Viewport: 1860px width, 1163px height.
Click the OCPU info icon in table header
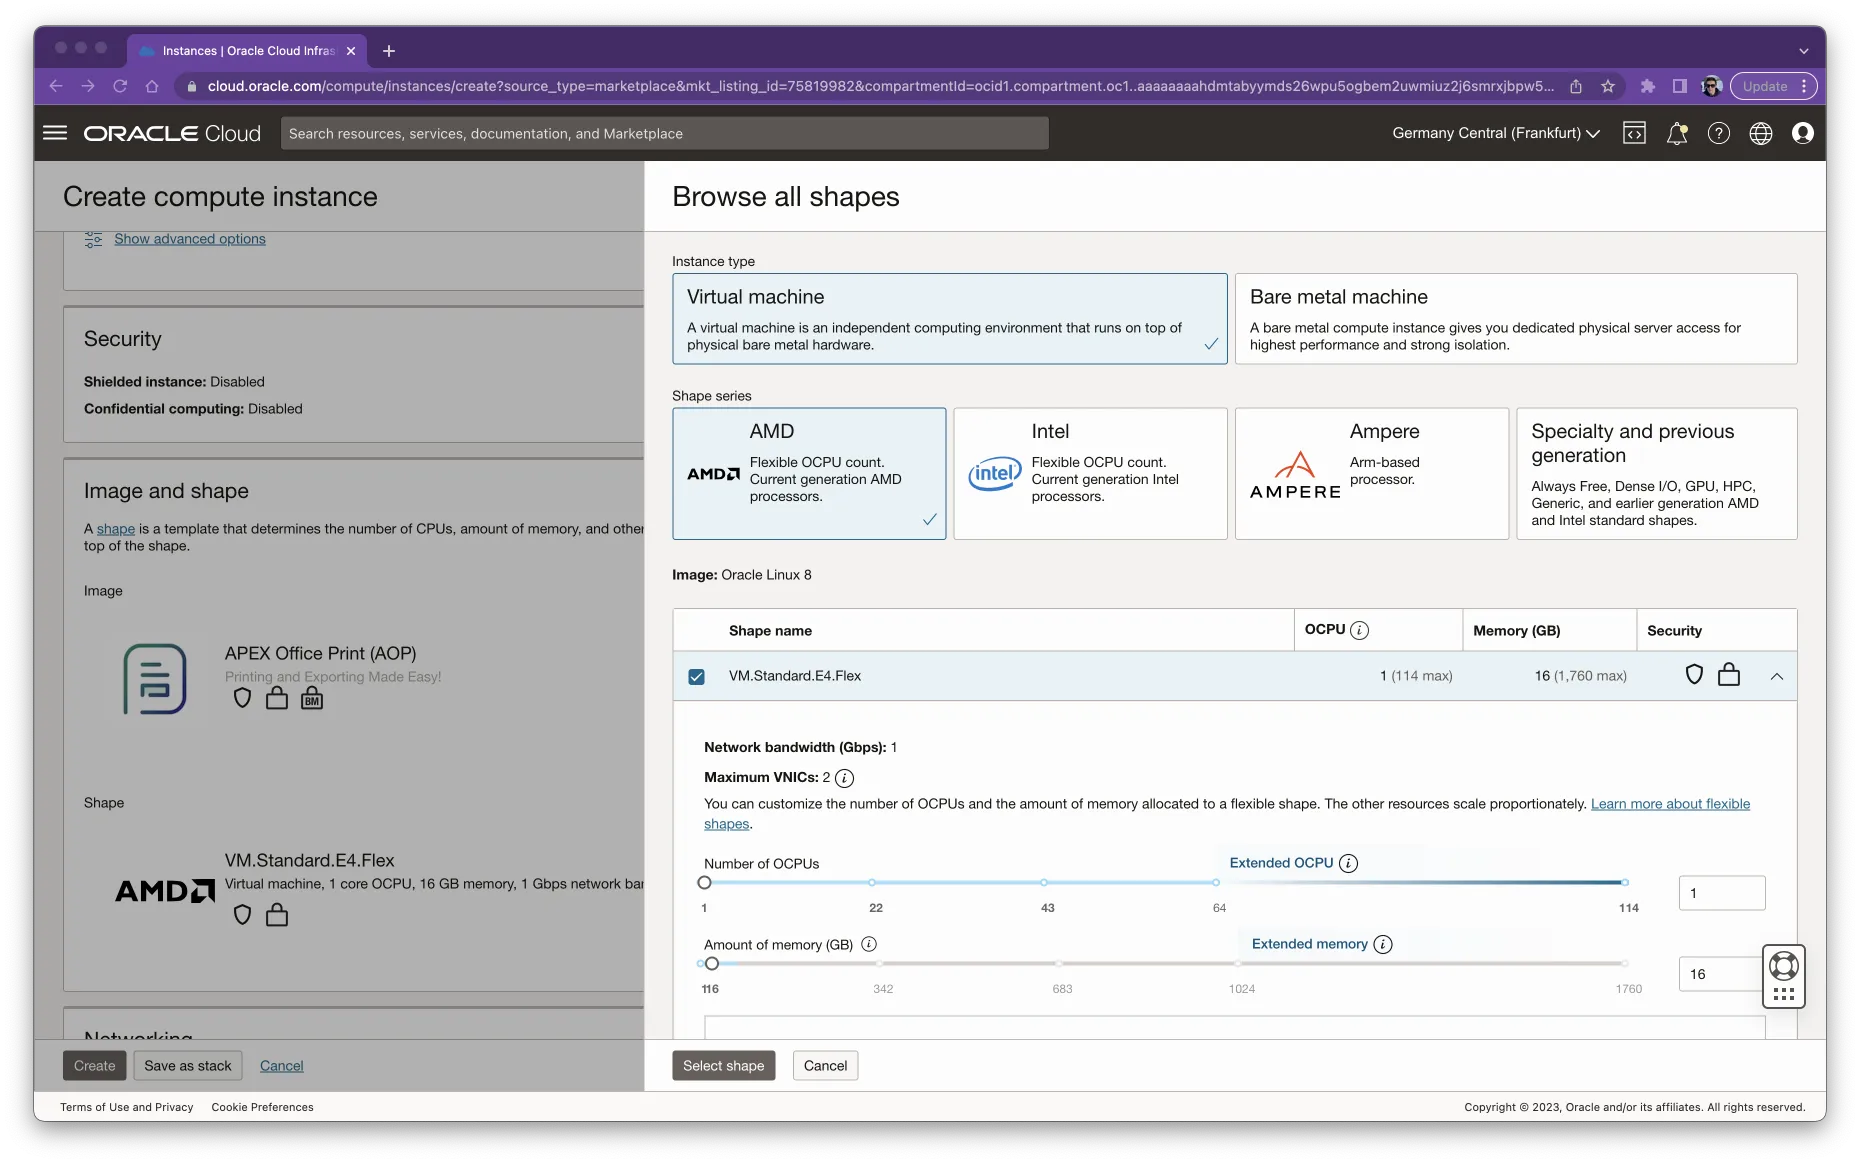(1359, 630)
